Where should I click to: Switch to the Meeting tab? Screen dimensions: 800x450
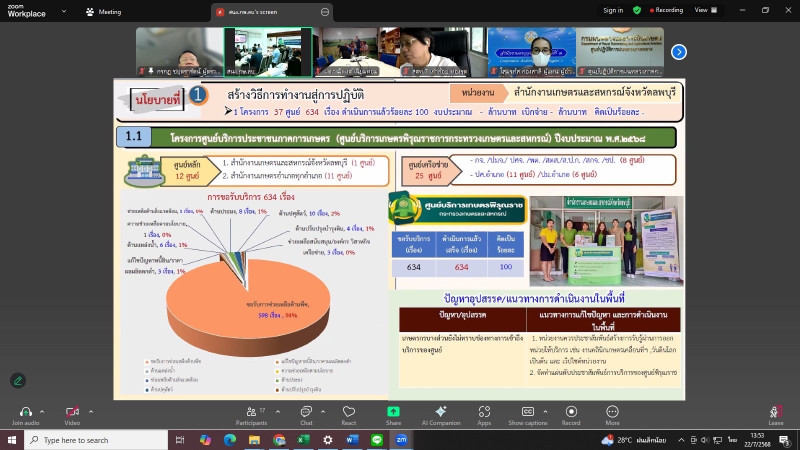(105, 11)
